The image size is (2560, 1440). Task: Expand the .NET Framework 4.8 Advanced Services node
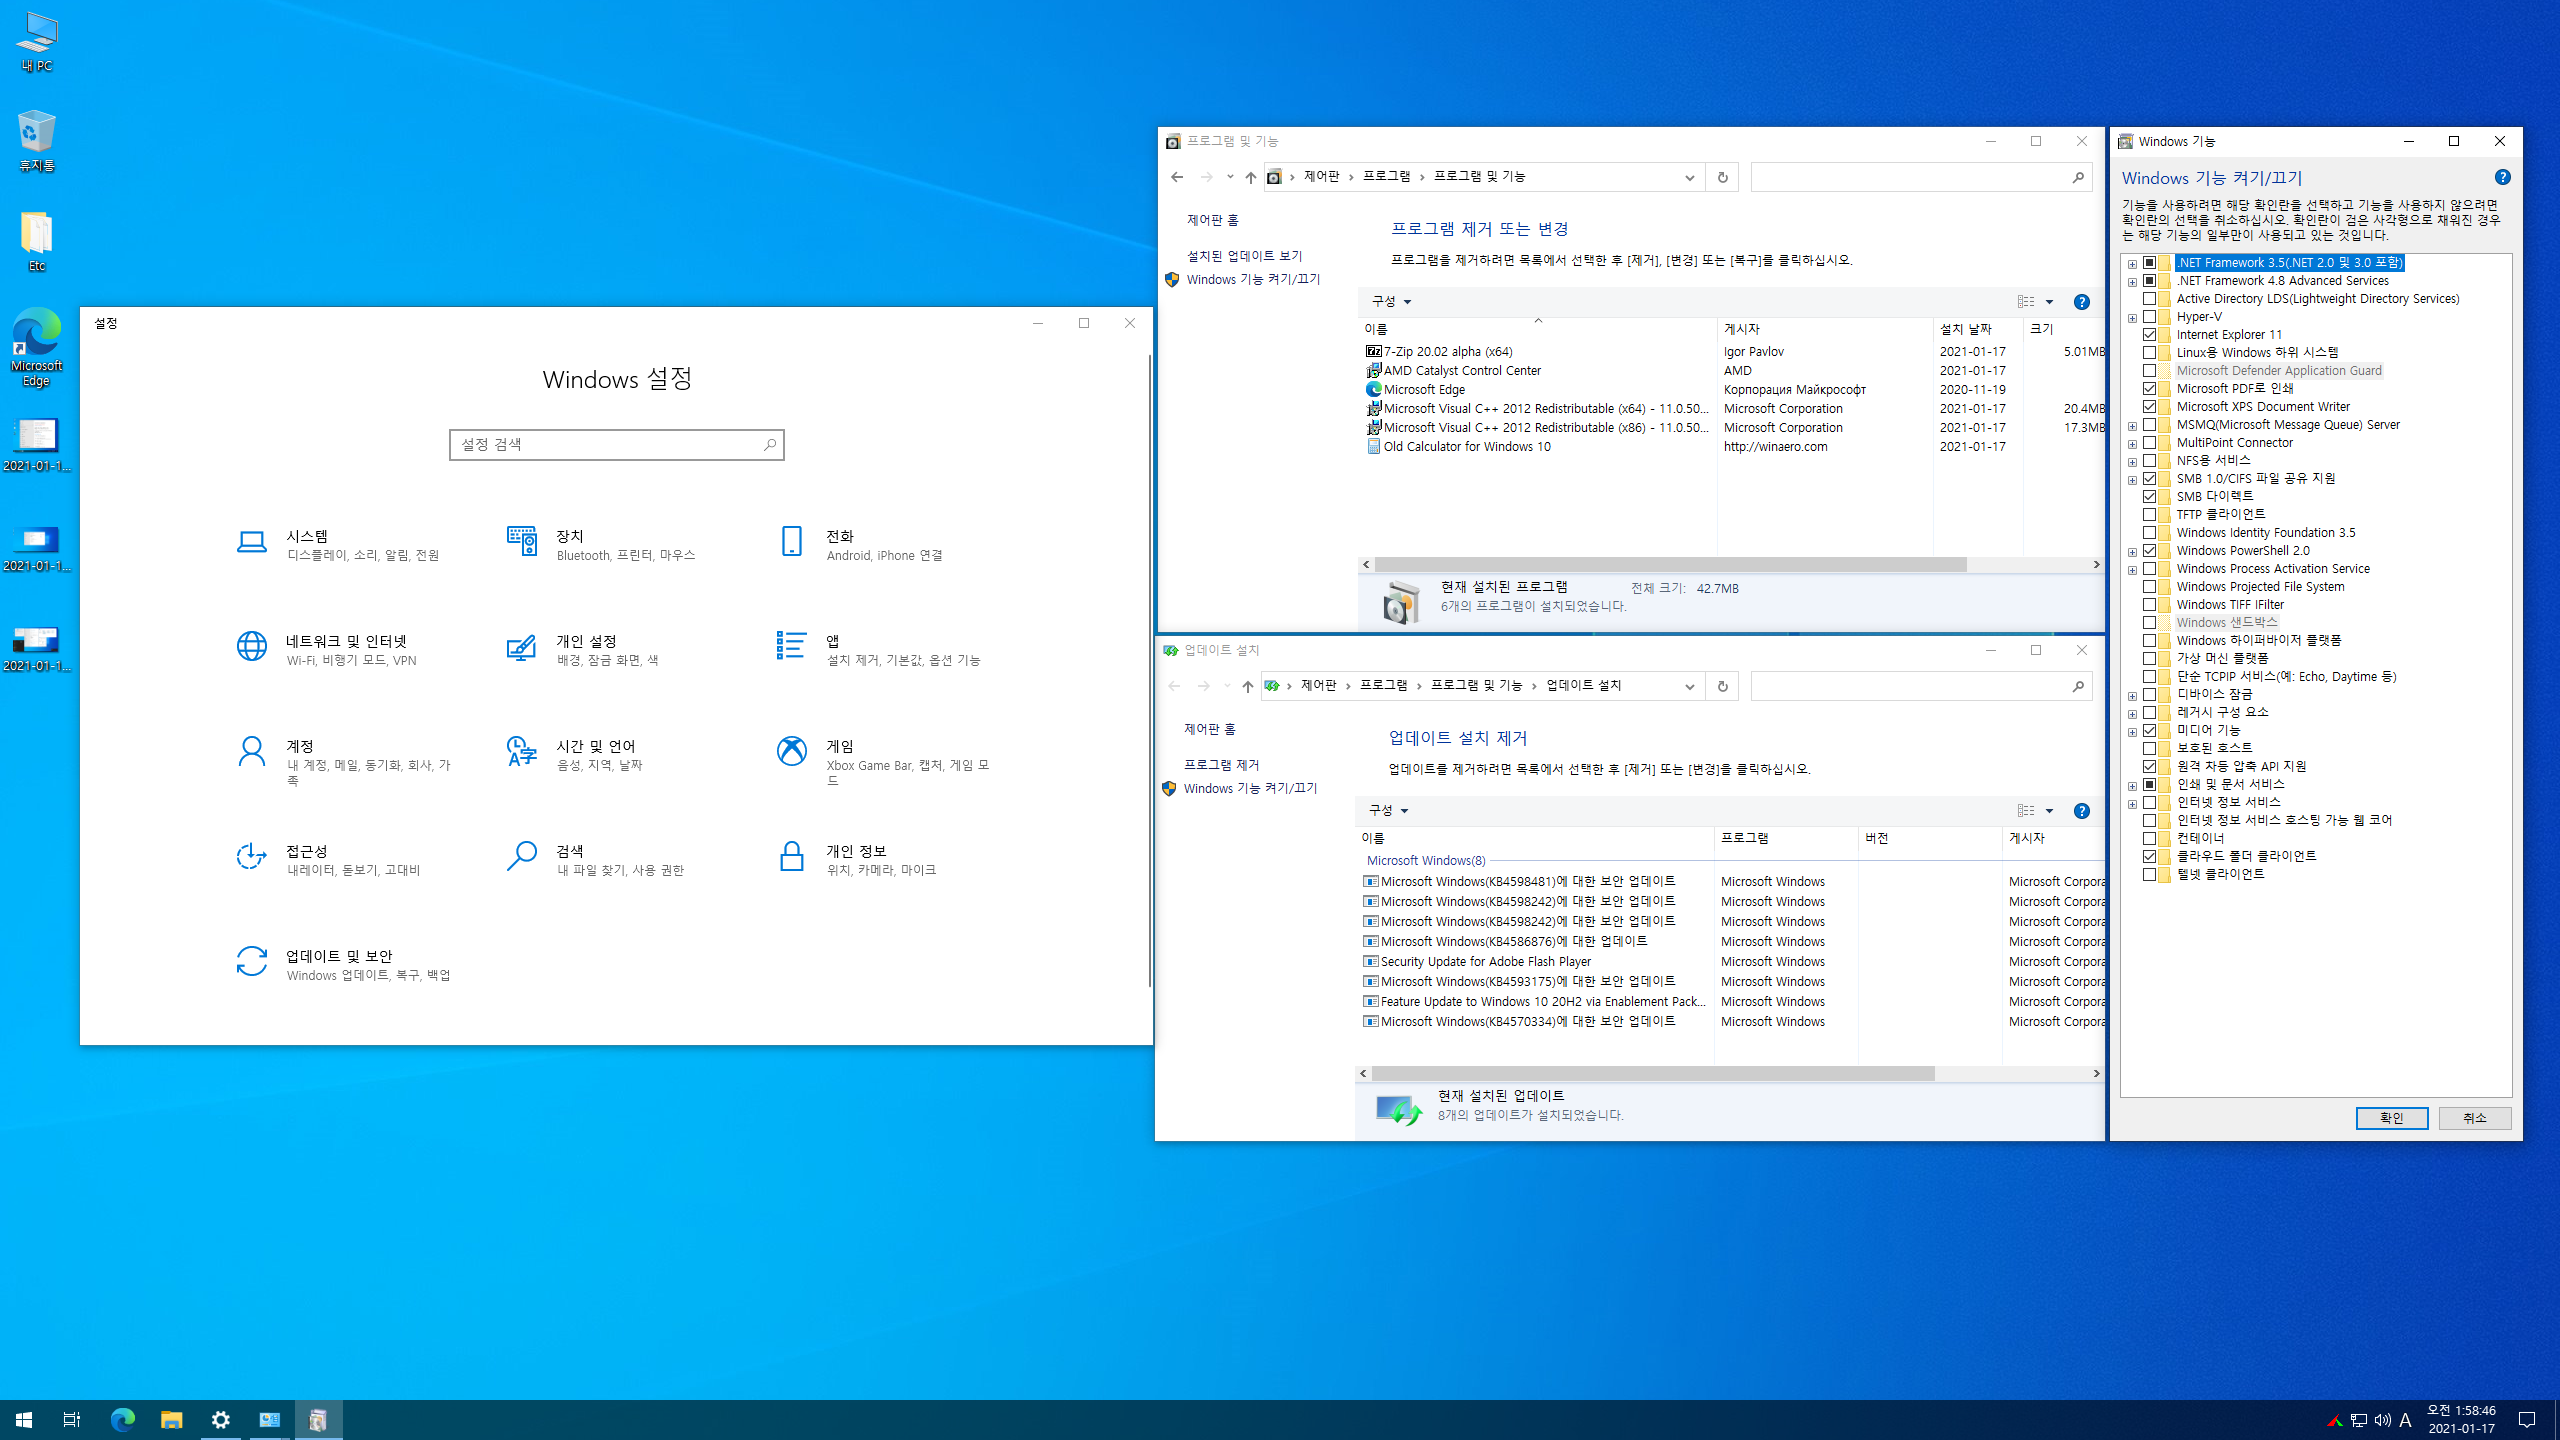pyautogui.click(x=2132, y=282)
